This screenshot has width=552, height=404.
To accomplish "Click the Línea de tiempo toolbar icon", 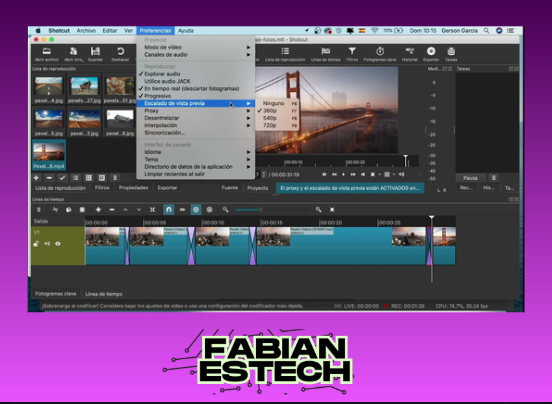I will (326, 51).
